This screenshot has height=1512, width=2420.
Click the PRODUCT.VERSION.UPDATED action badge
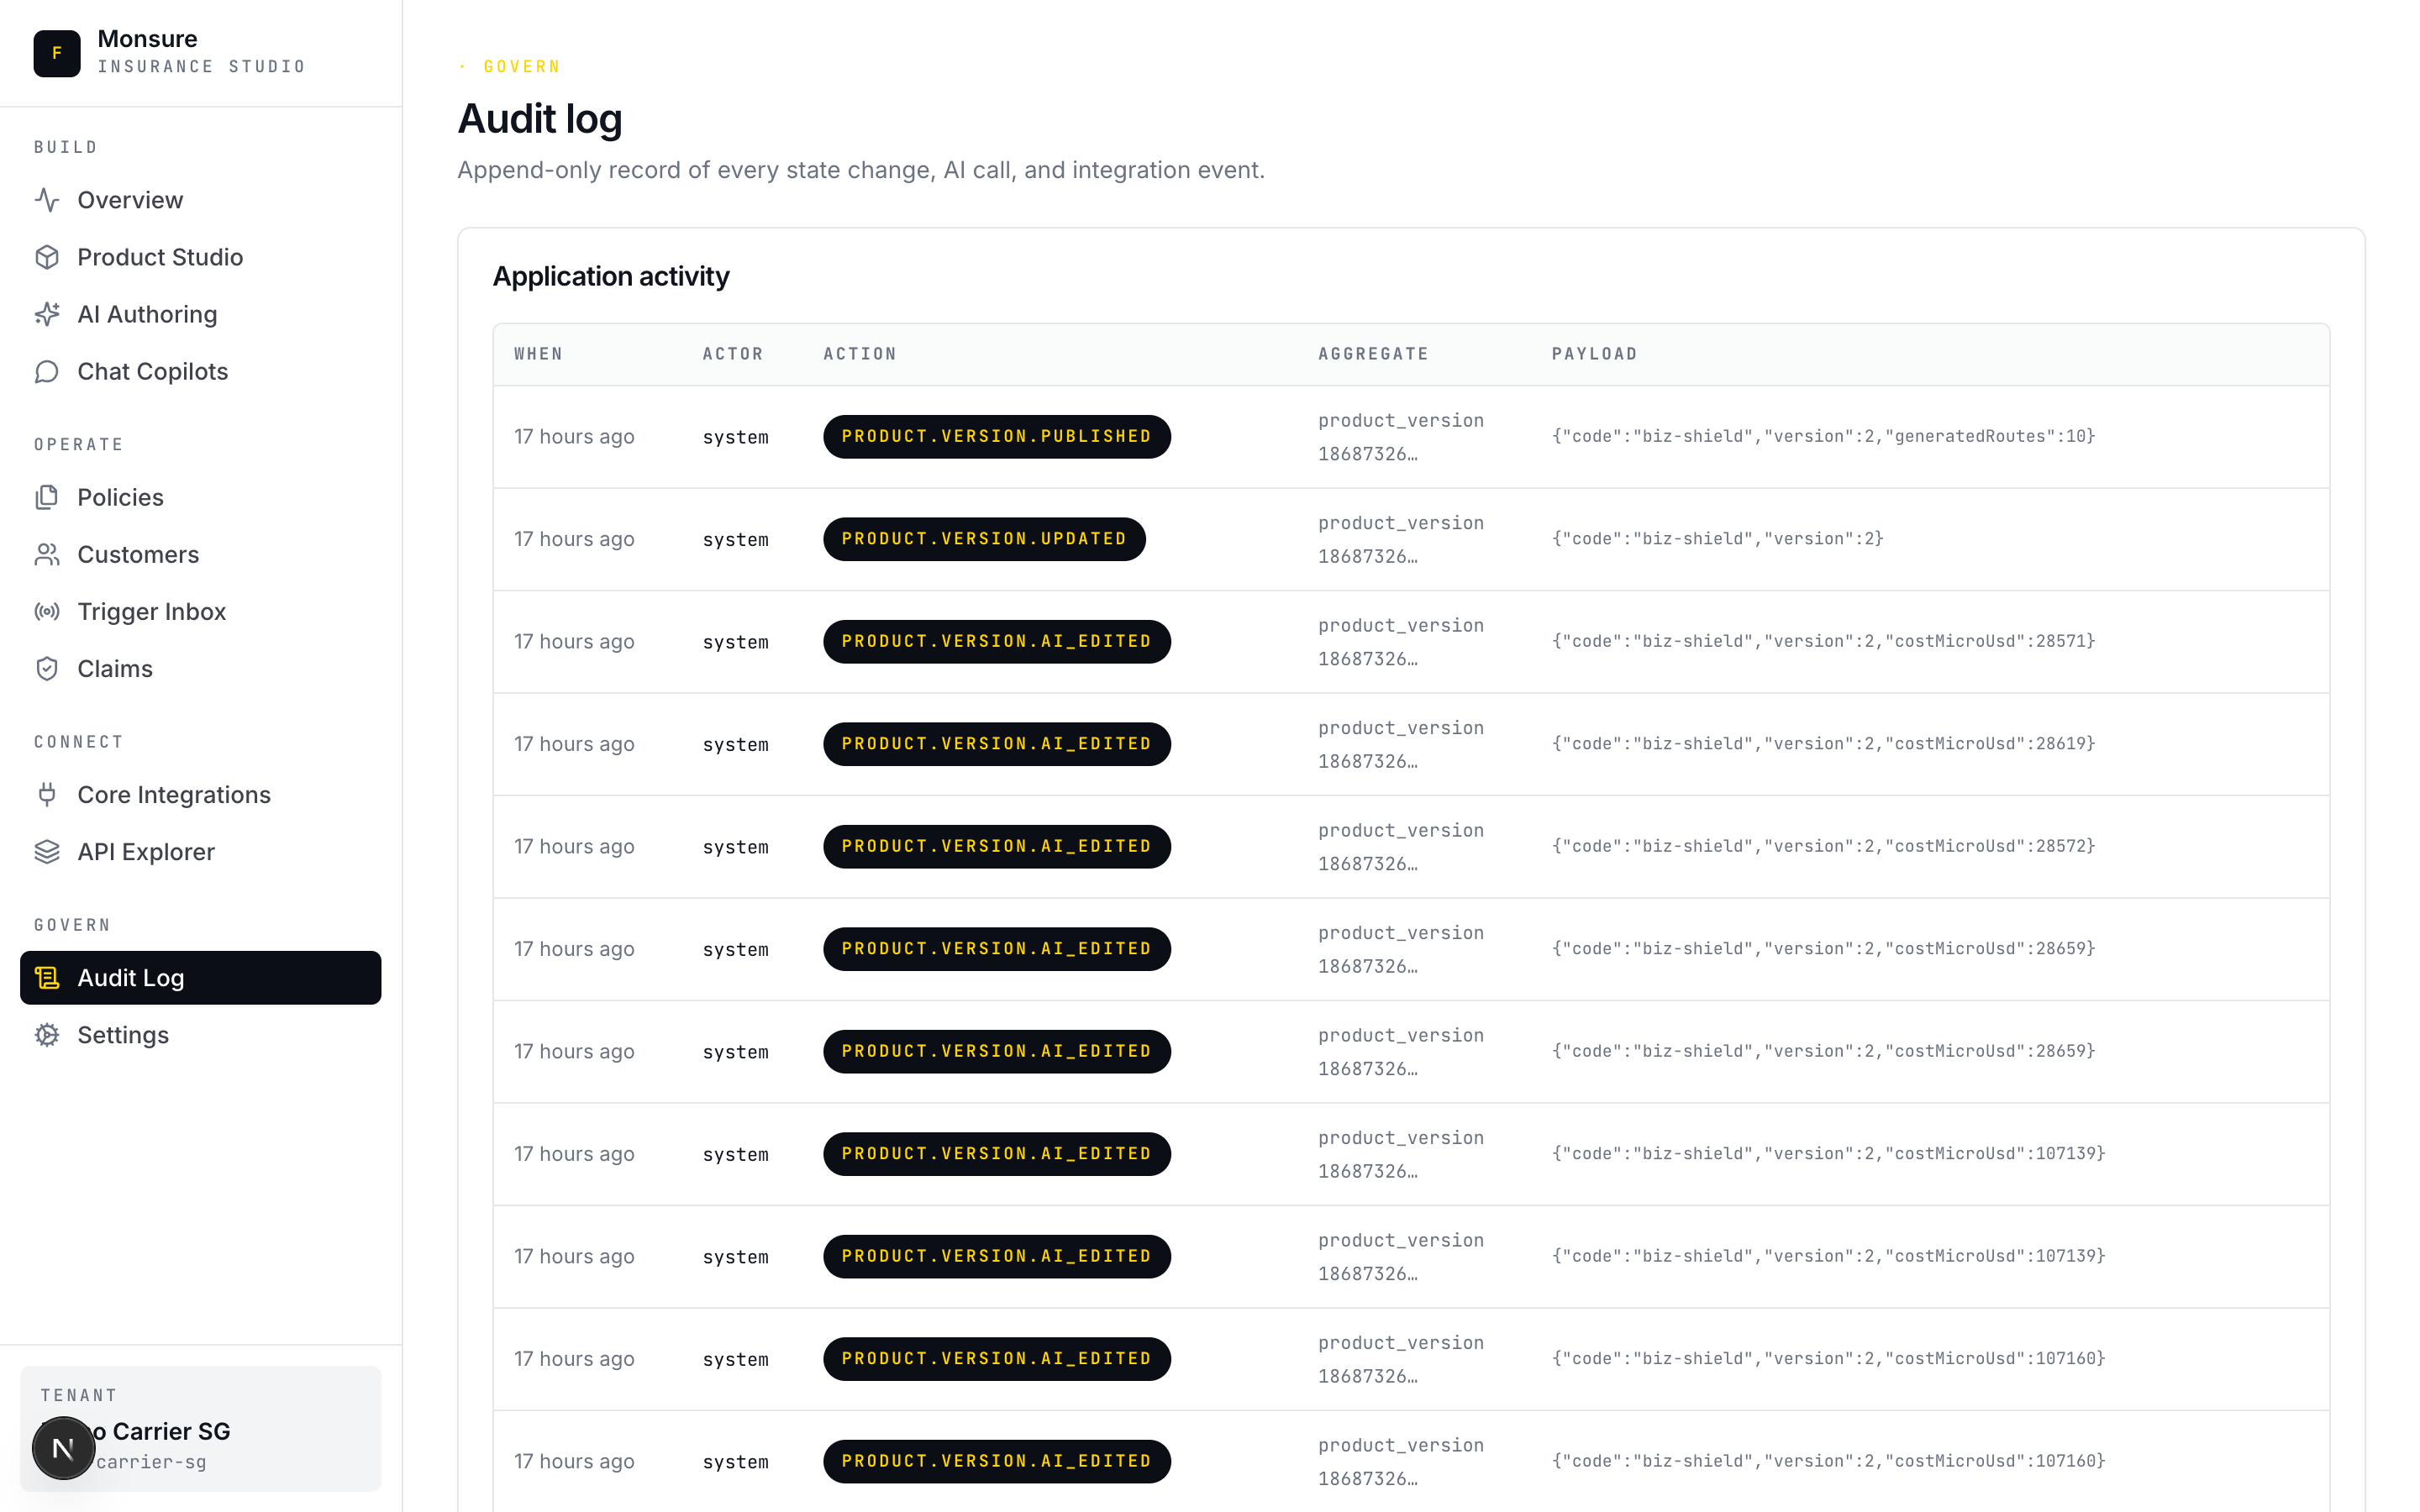point(983,538)
